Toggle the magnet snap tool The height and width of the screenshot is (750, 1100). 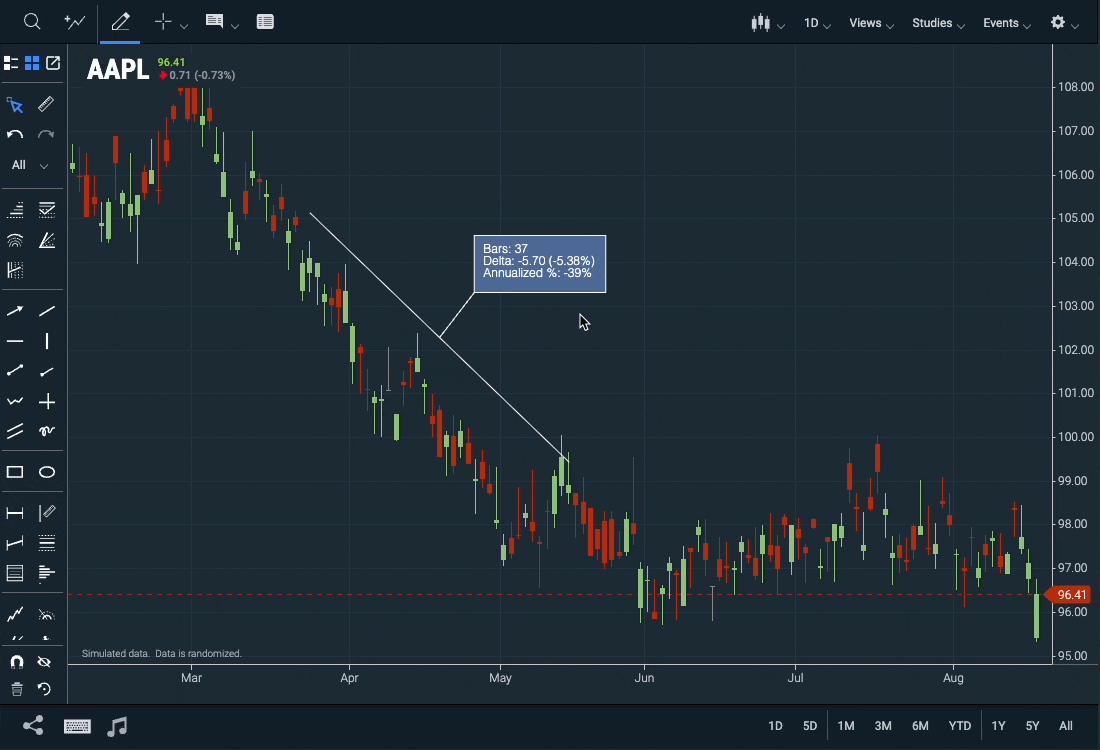(x=16, y=662)
